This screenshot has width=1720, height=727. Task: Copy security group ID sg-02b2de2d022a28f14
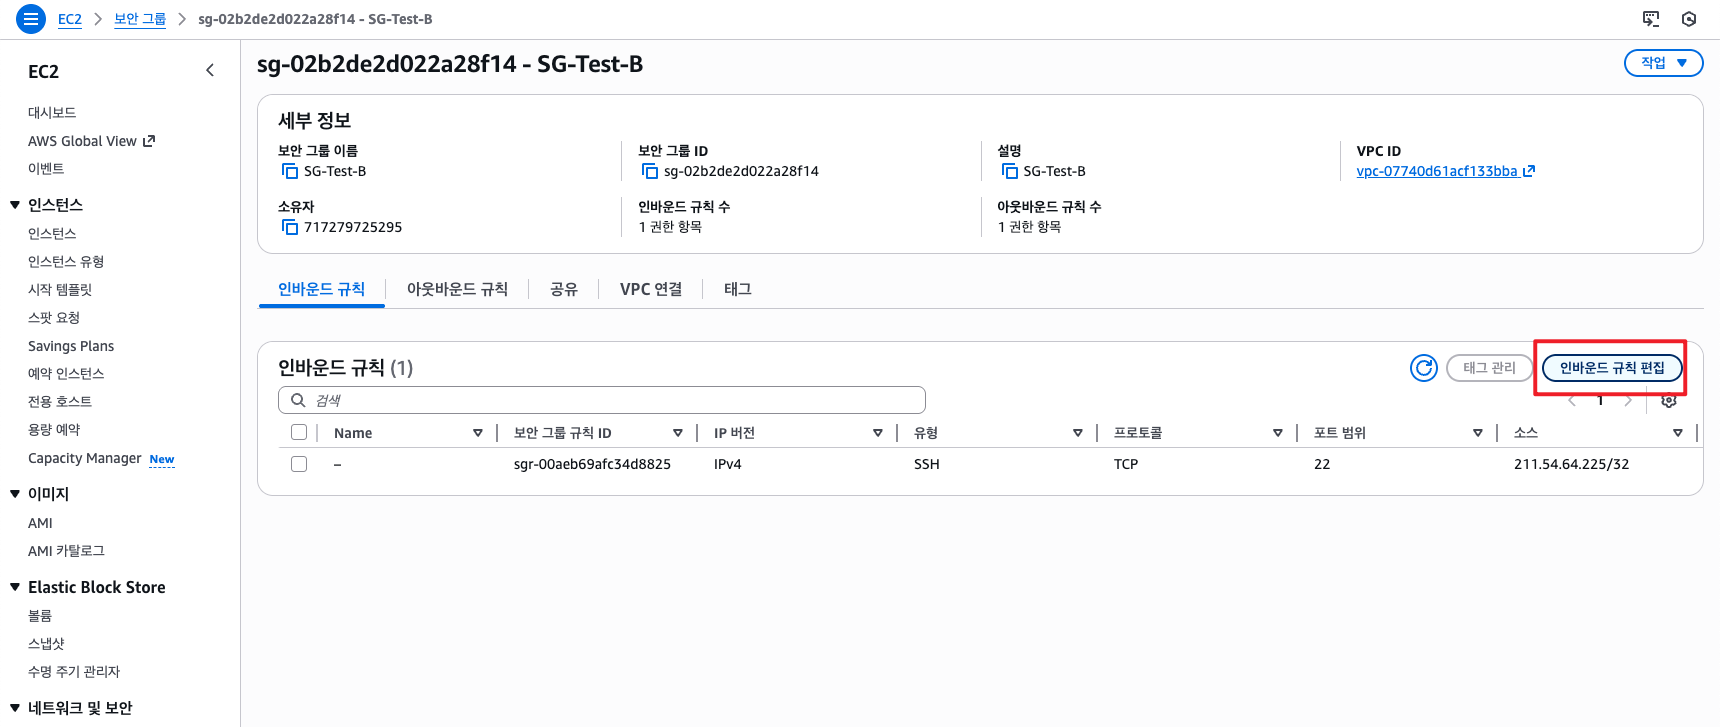point(650,171)
